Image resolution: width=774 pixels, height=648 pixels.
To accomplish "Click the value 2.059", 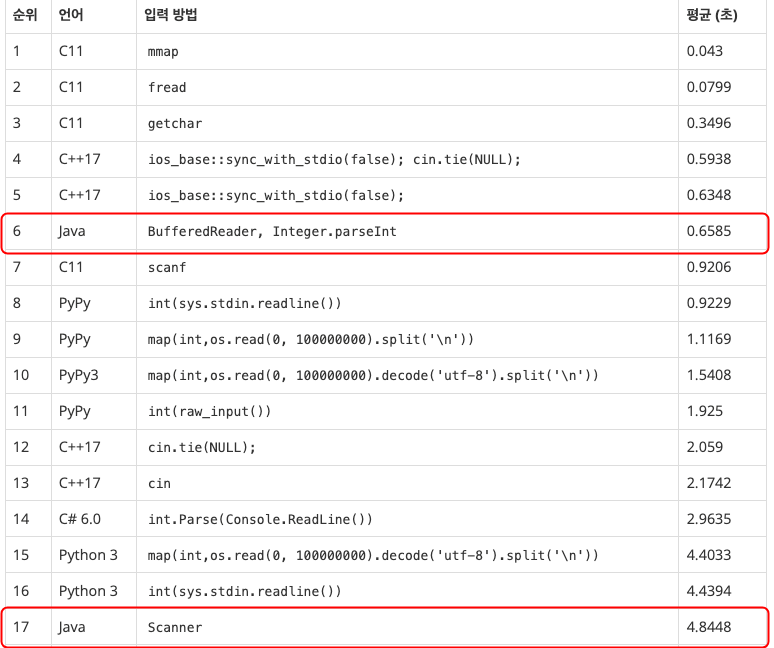I will 704,448.
